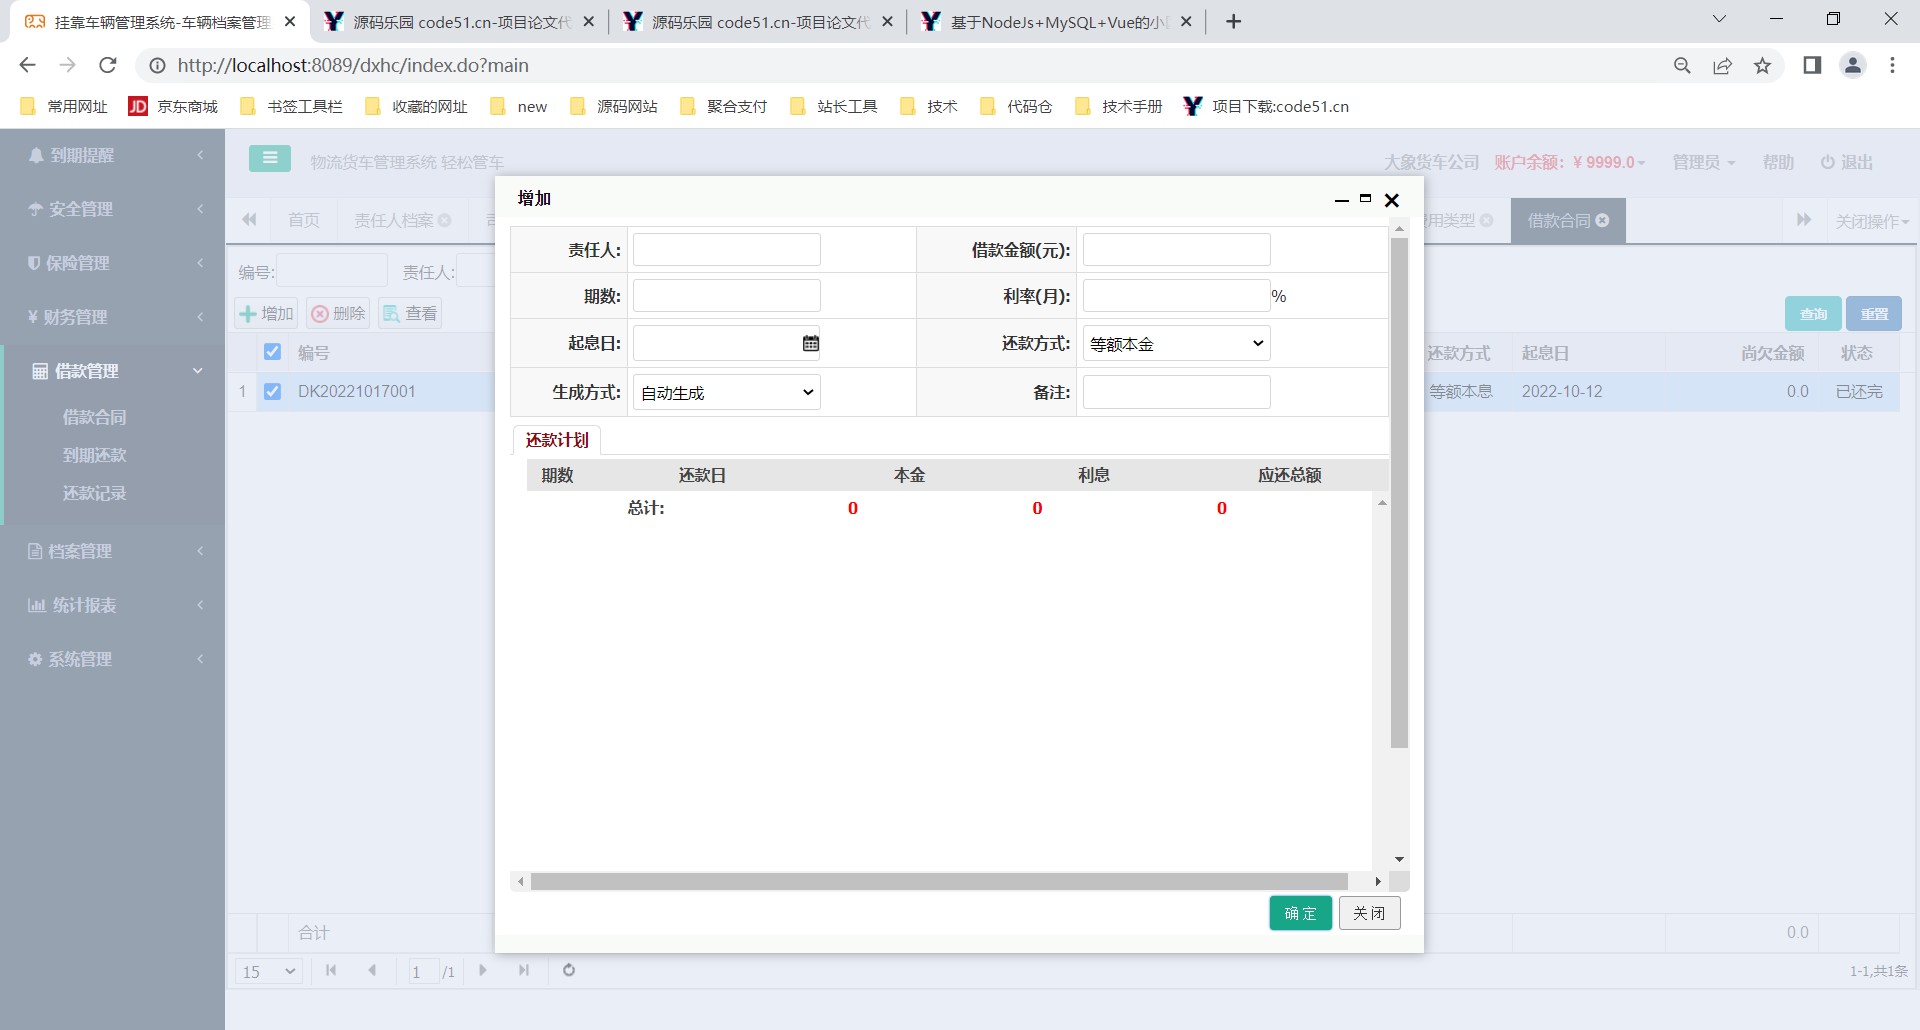
Task: Click browser back arrow
Action: tap(27, 65)
